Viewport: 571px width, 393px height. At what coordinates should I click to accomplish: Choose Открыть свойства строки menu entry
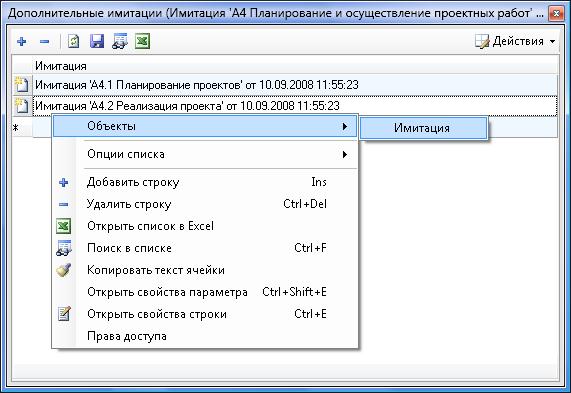(205, 314)
